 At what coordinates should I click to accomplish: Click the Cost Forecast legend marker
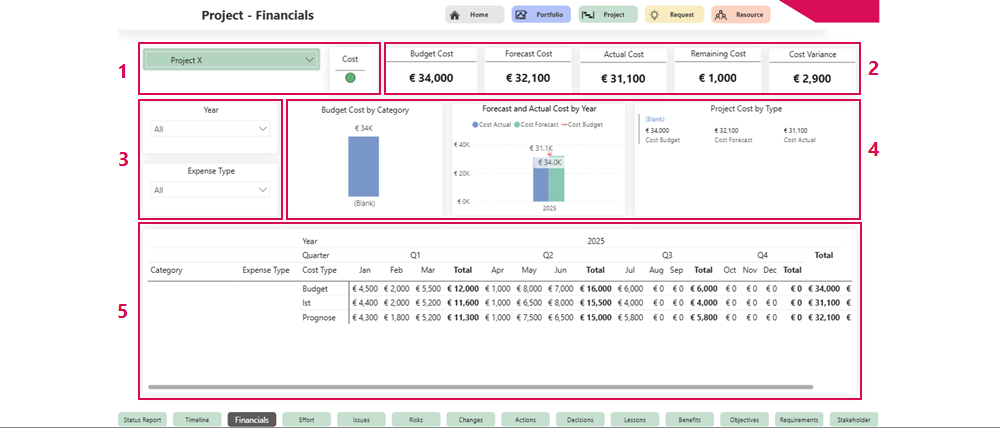pos(517,124)
